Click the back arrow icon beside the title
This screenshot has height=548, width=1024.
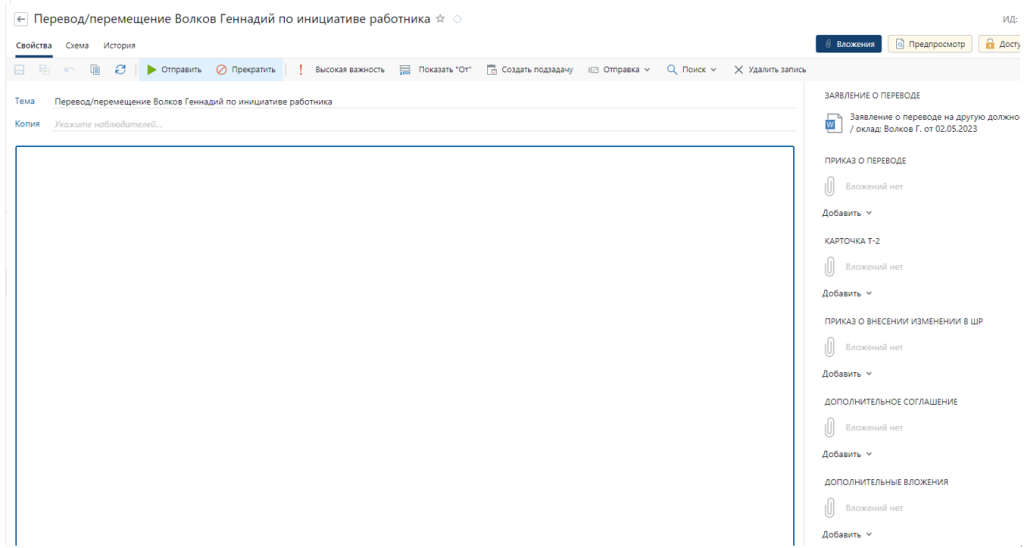(21, 19)
